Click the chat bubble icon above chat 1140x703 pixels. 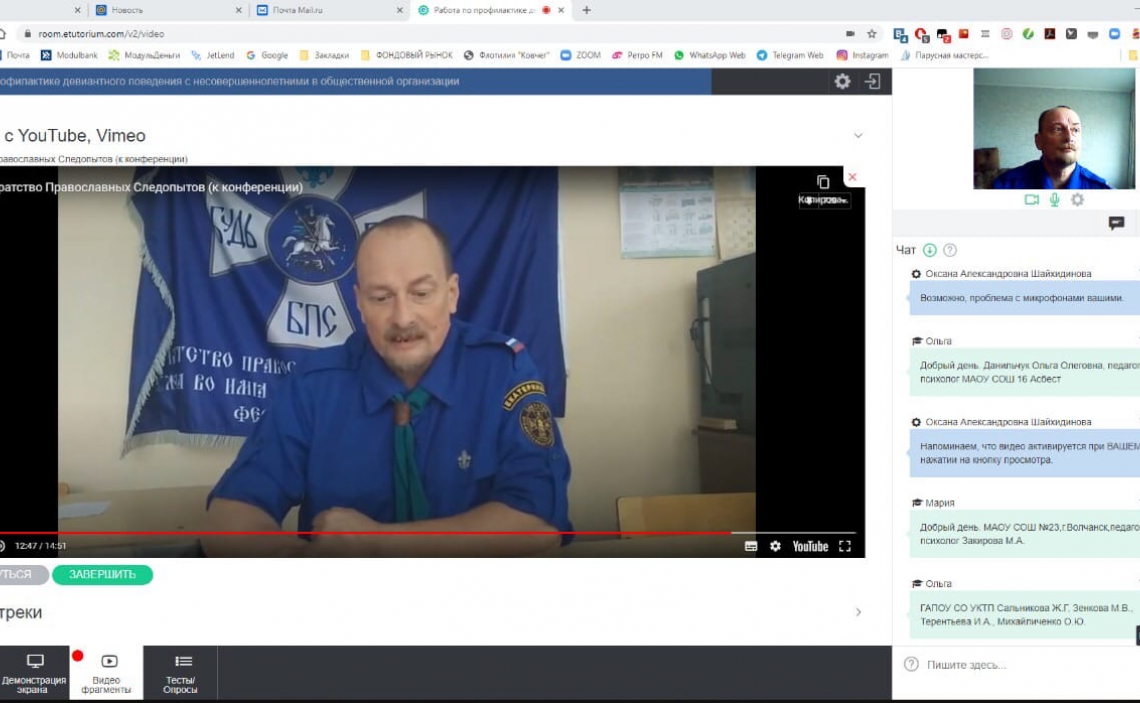point(1116,223)
